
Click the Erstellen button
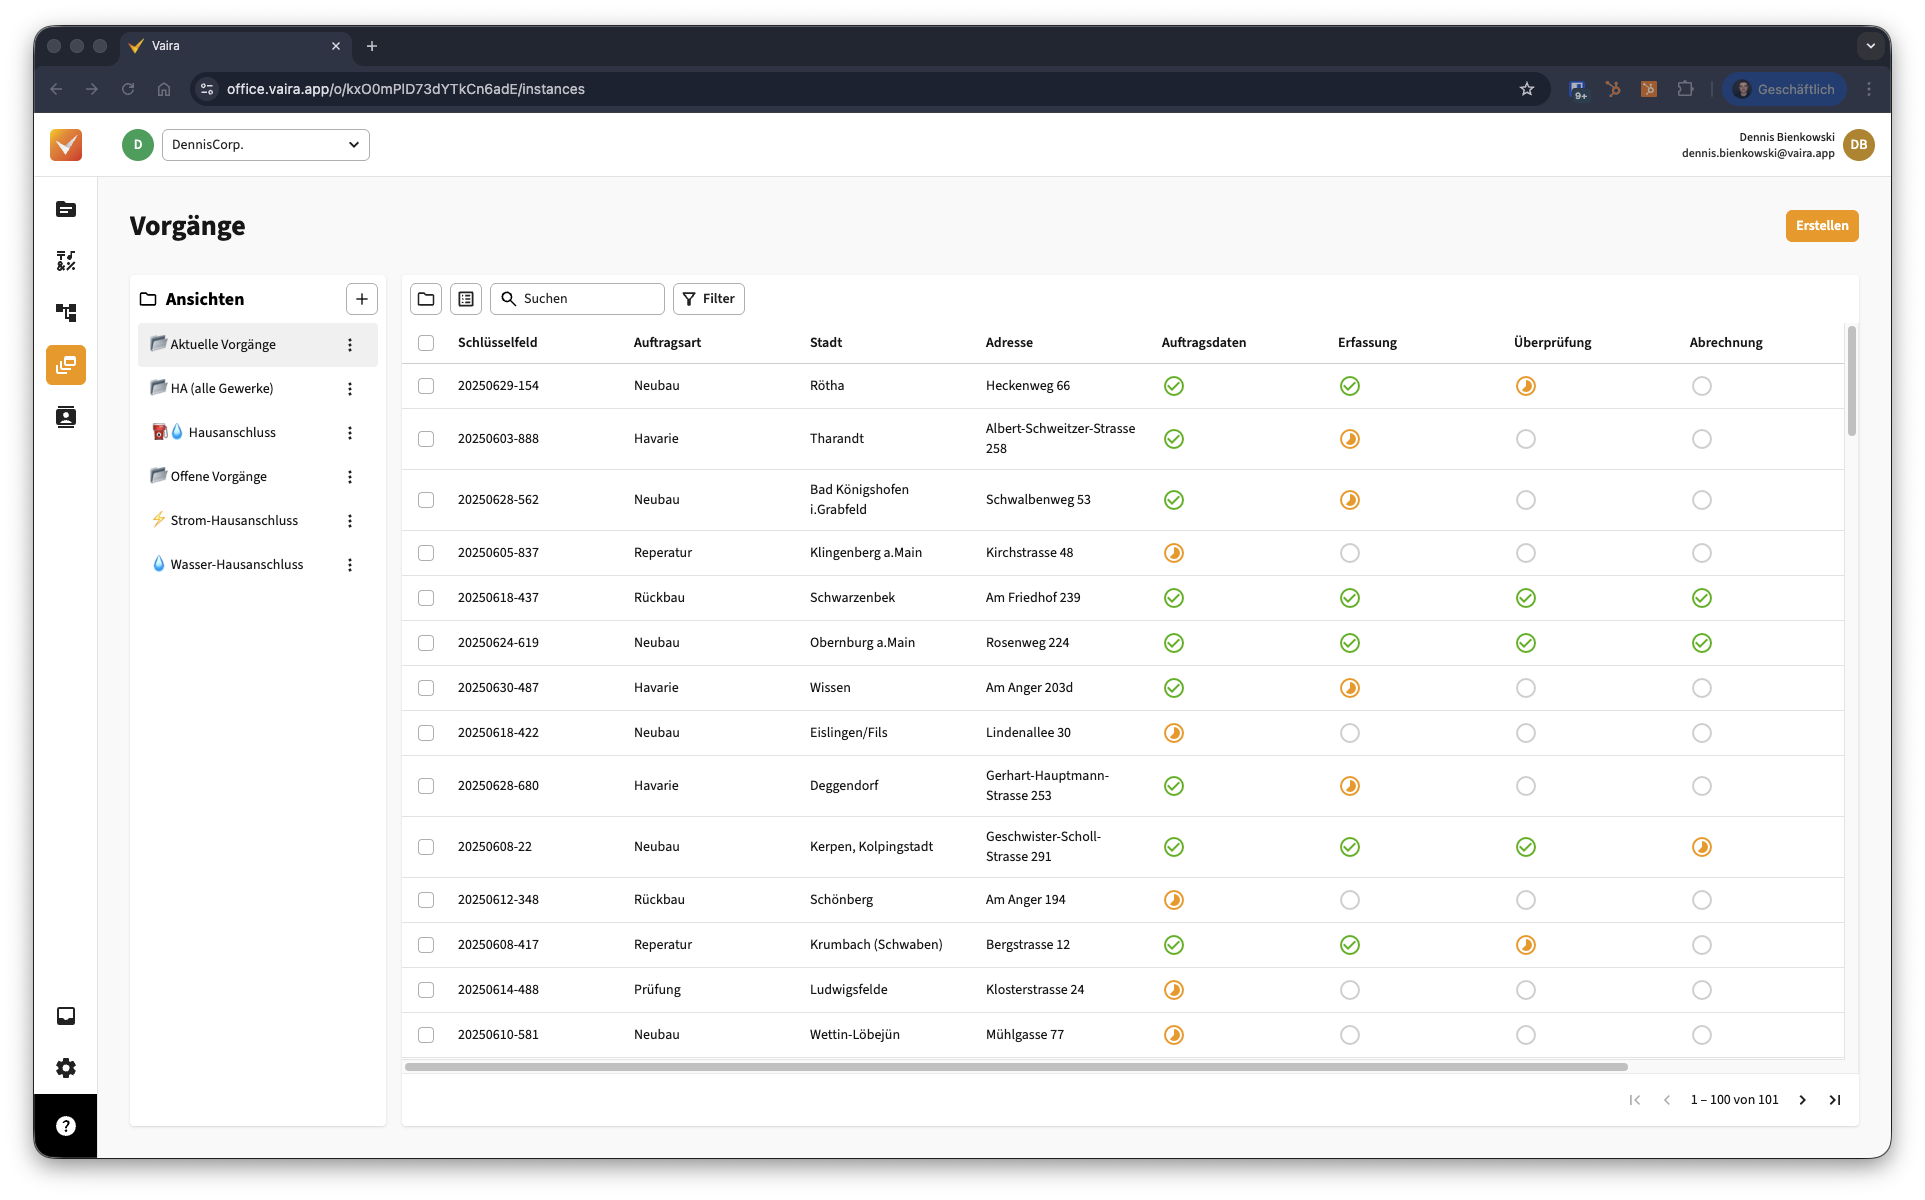click(x=1822, y=226)
